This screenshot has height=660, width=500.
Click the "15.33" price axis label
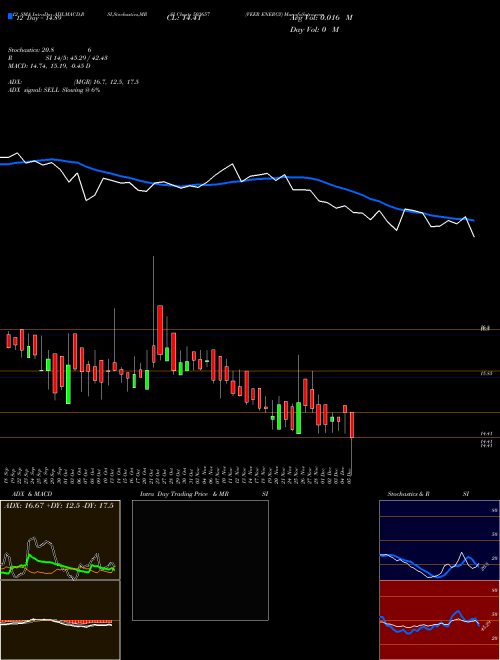(x=486, y=373)
